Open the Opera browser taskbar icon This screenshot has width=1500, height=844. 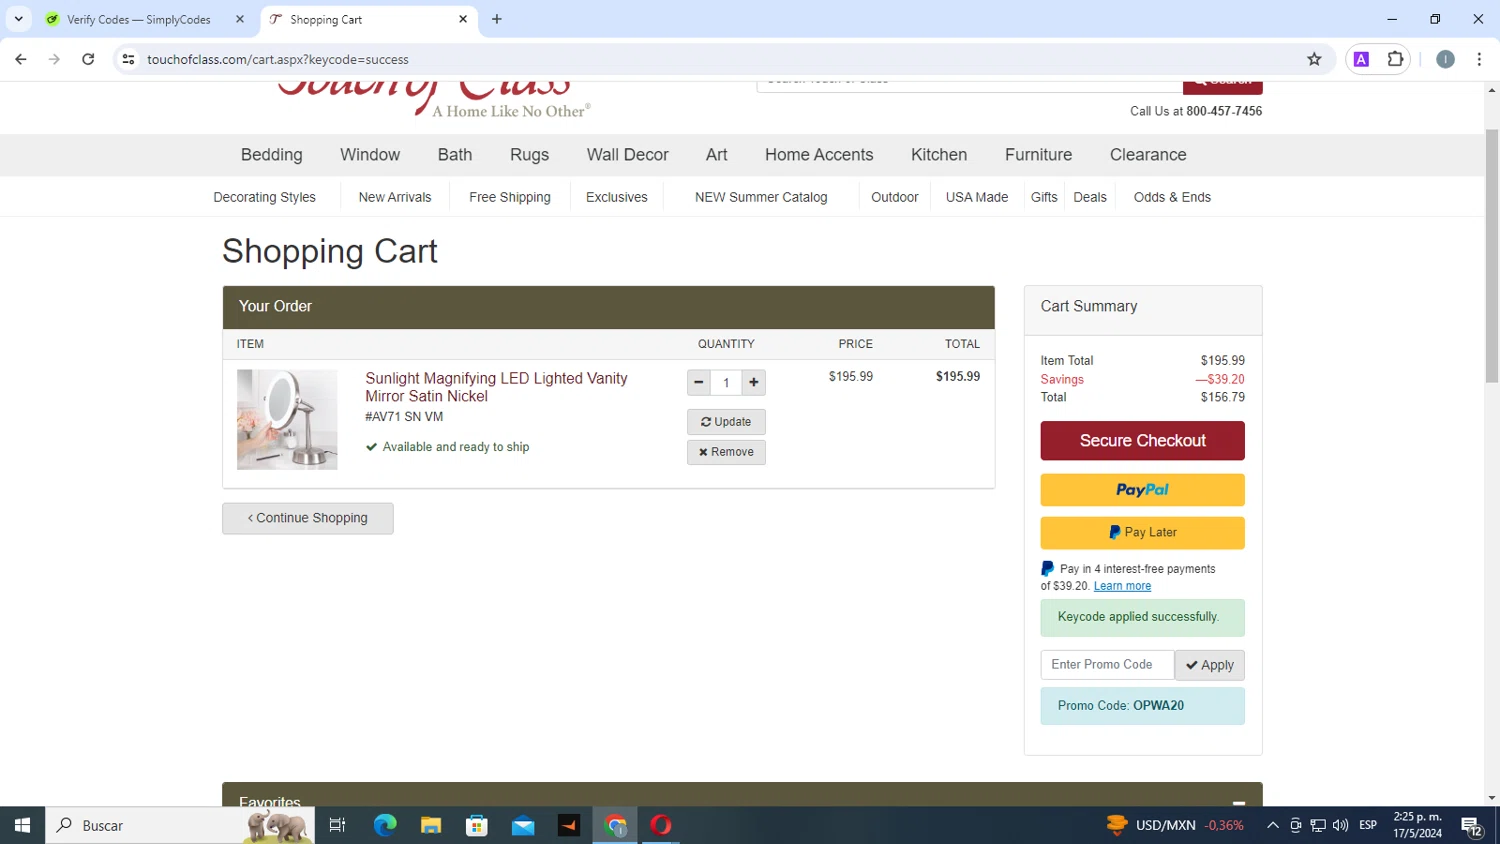tap(661, 825)
